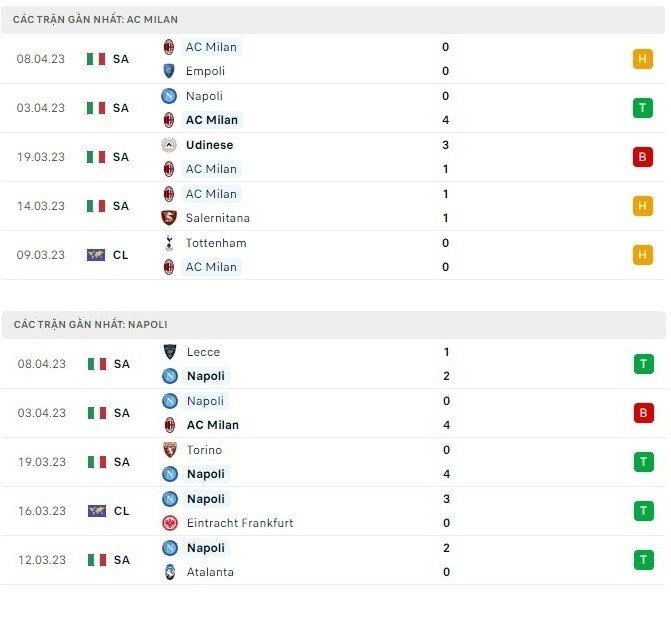
Task: Click the Empoli team crest
Action: (169, 71)
